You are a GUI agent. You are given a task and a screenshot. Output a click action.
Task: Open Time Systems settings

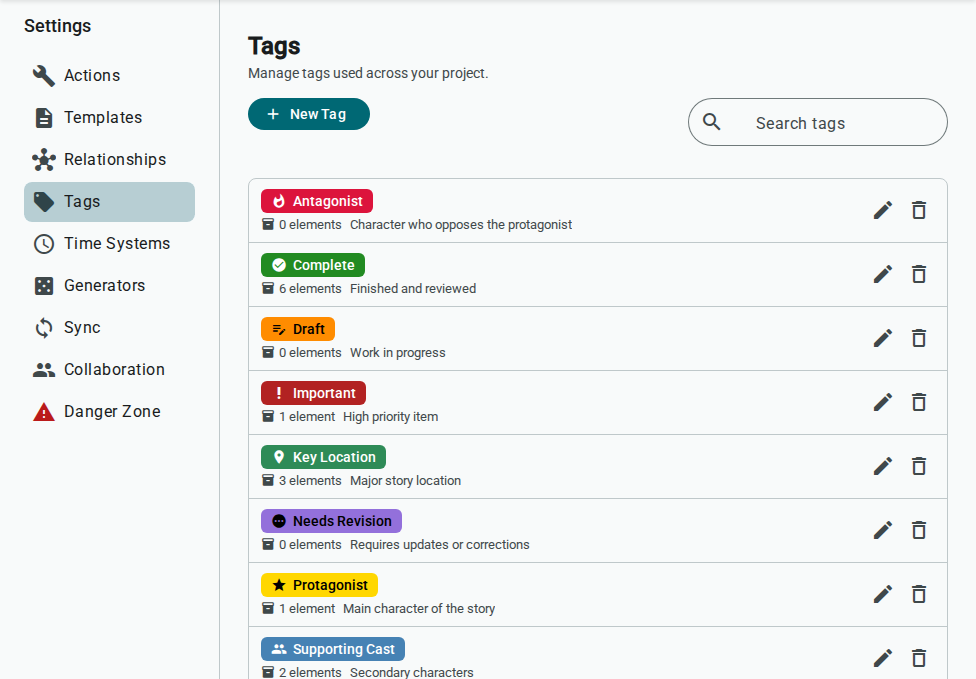[110, 243]
